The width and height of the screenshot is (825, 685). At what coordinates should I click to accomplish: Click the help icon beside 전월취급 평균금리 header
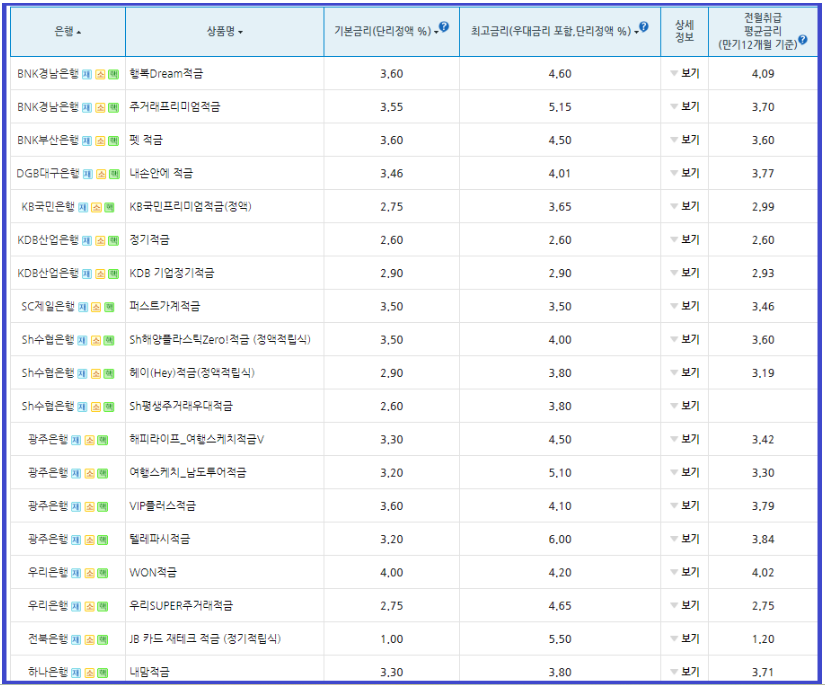[x=802, y=39]
